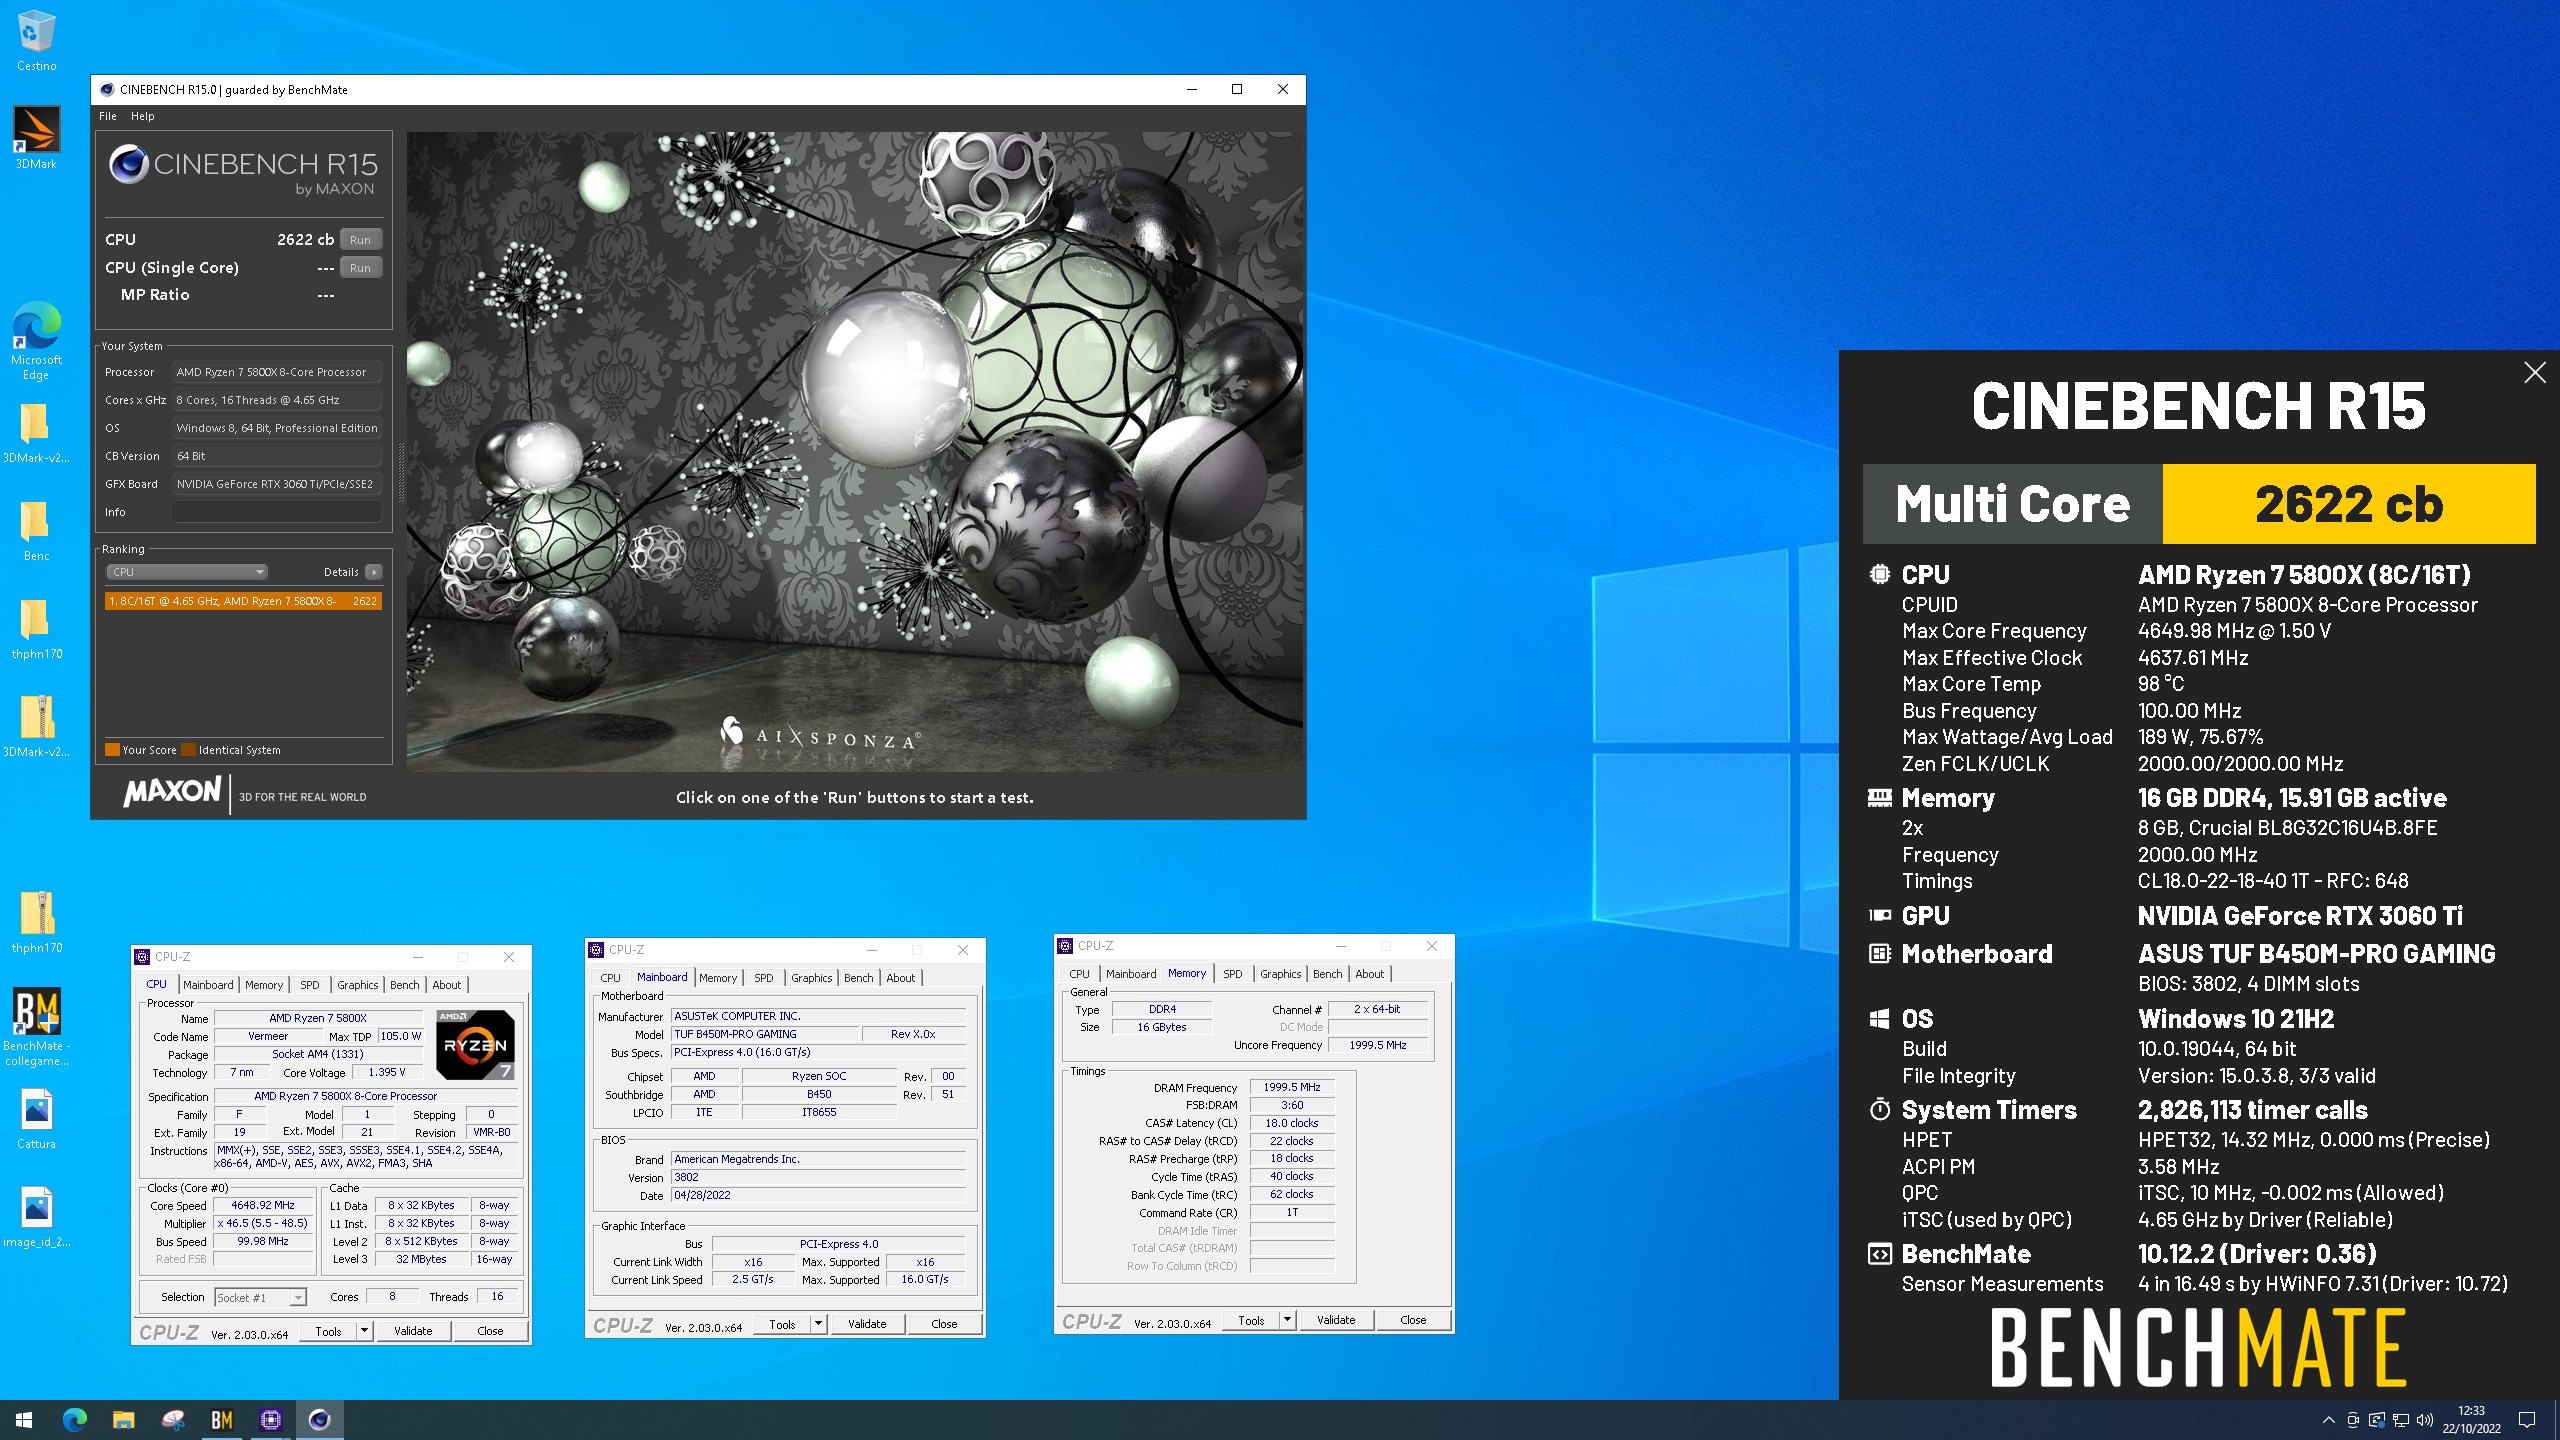Open About tab in right CPU-Z window

(1370, 974)
